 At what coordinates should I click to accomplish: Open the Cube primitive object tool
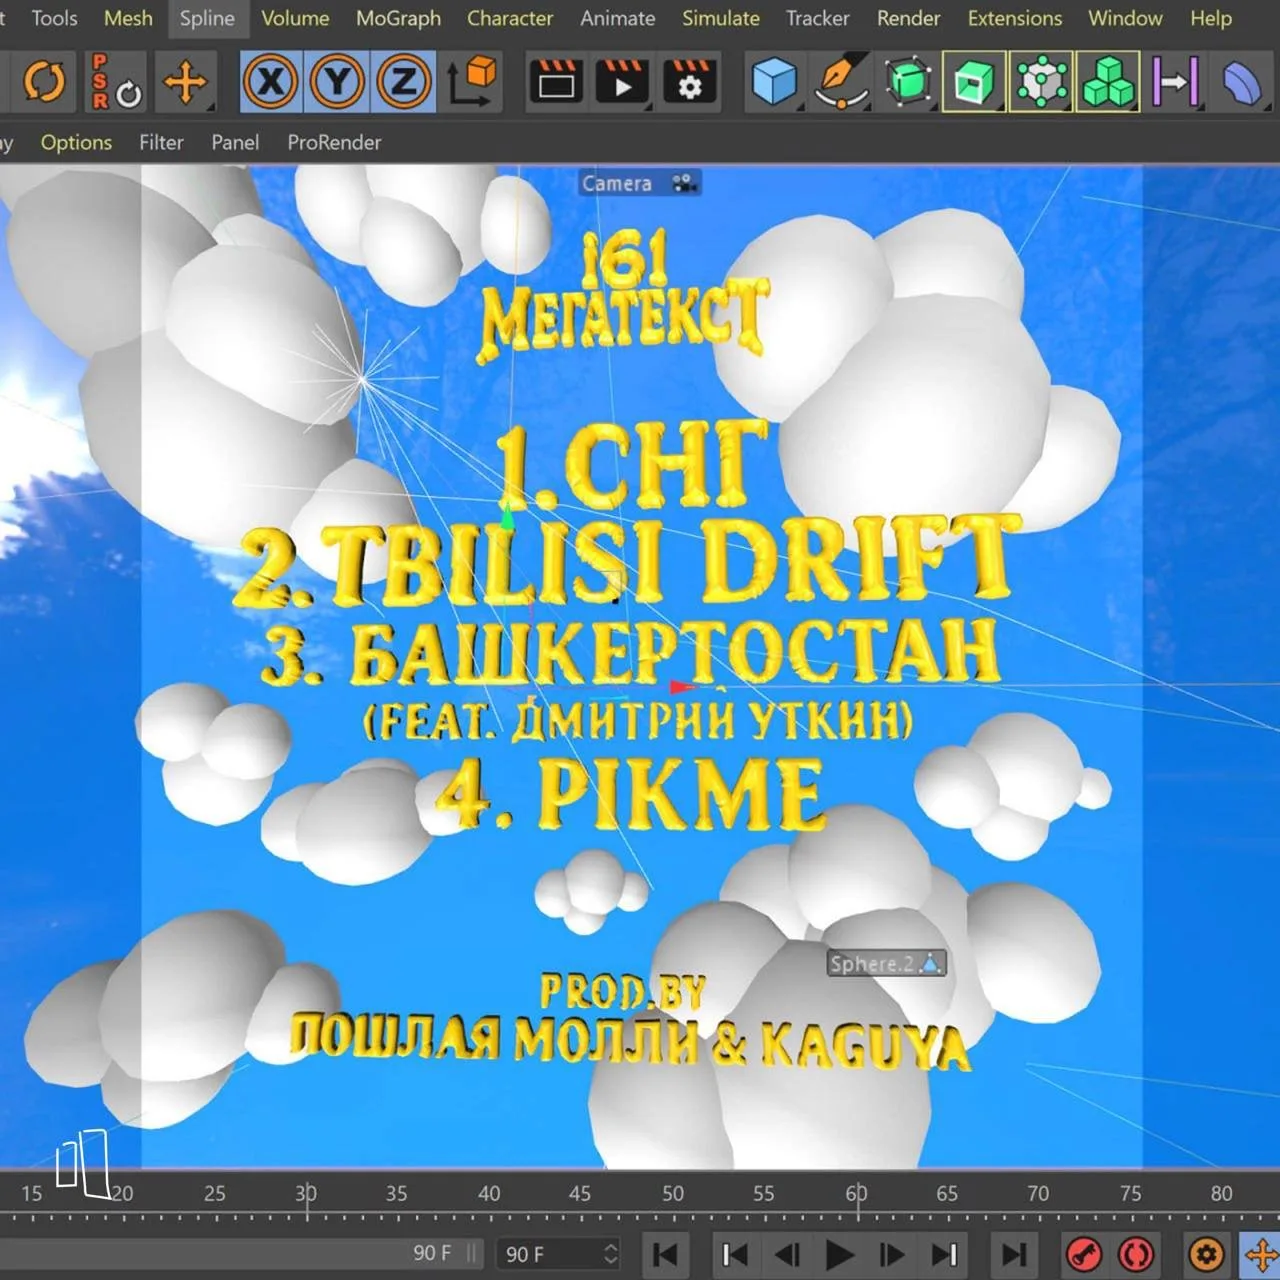(x=774, y=82)
